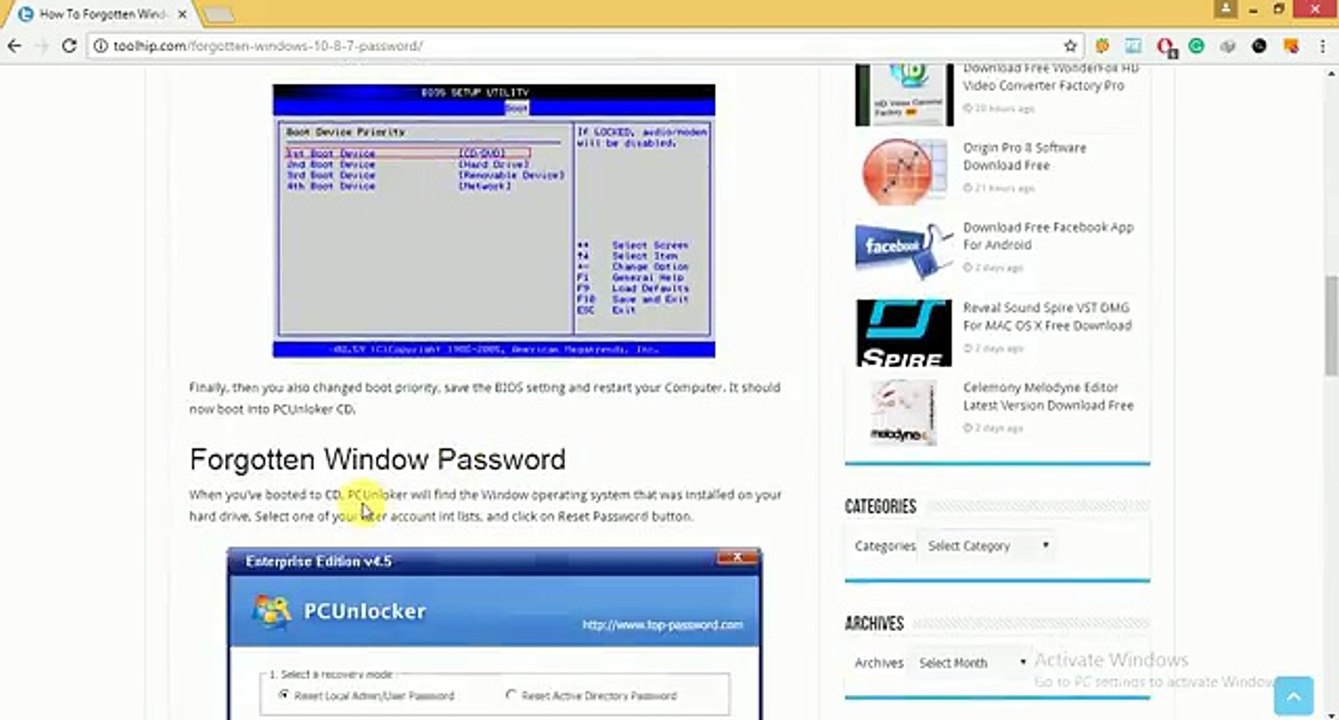Click the blue scroll-to-top arrow button

click(1293, 696)
